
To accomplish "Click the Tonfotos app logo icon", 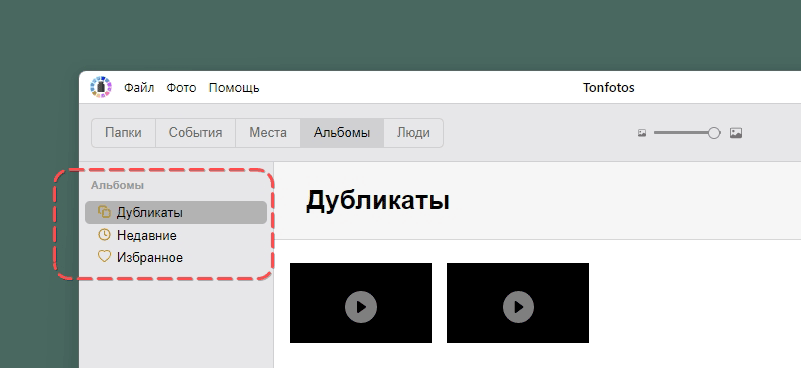I will point(101,87).
